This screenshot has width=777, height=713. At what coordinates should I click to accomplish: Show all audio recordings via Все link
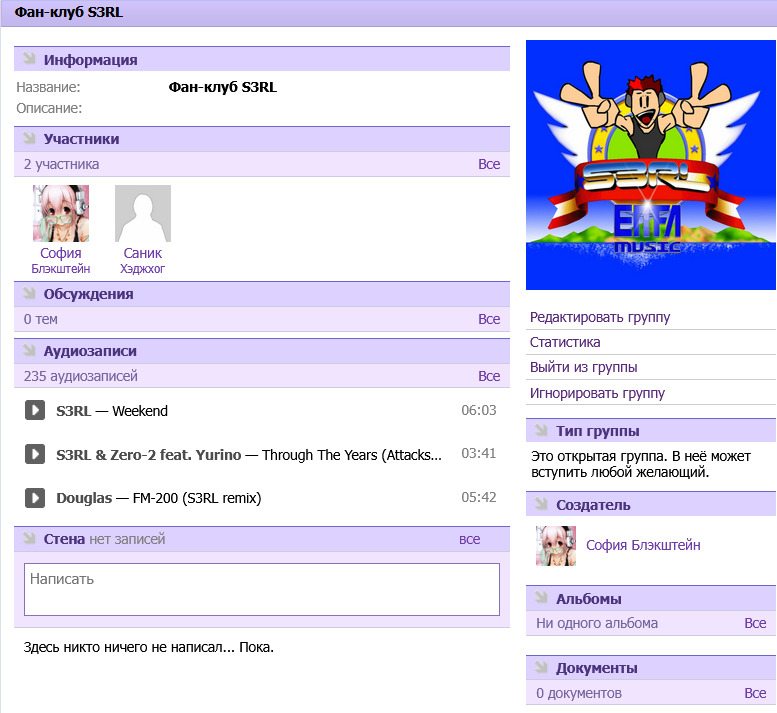[489, 376]
